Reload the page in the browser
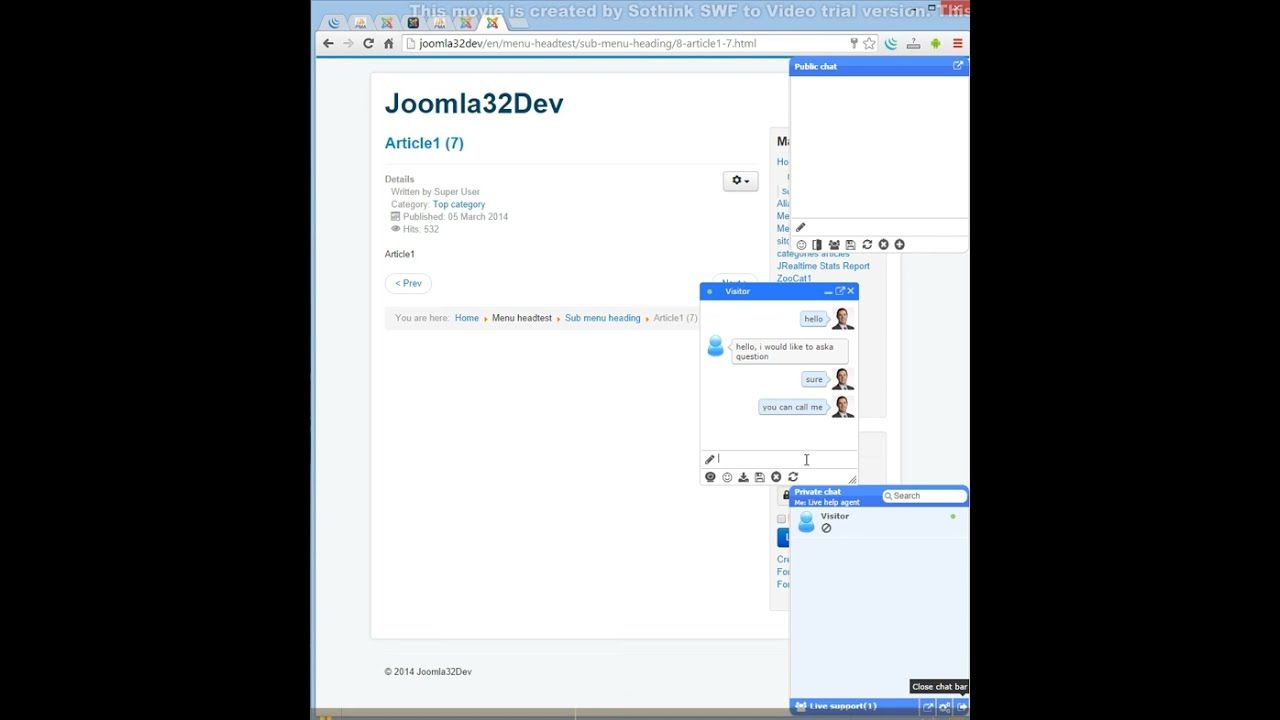 368,44
